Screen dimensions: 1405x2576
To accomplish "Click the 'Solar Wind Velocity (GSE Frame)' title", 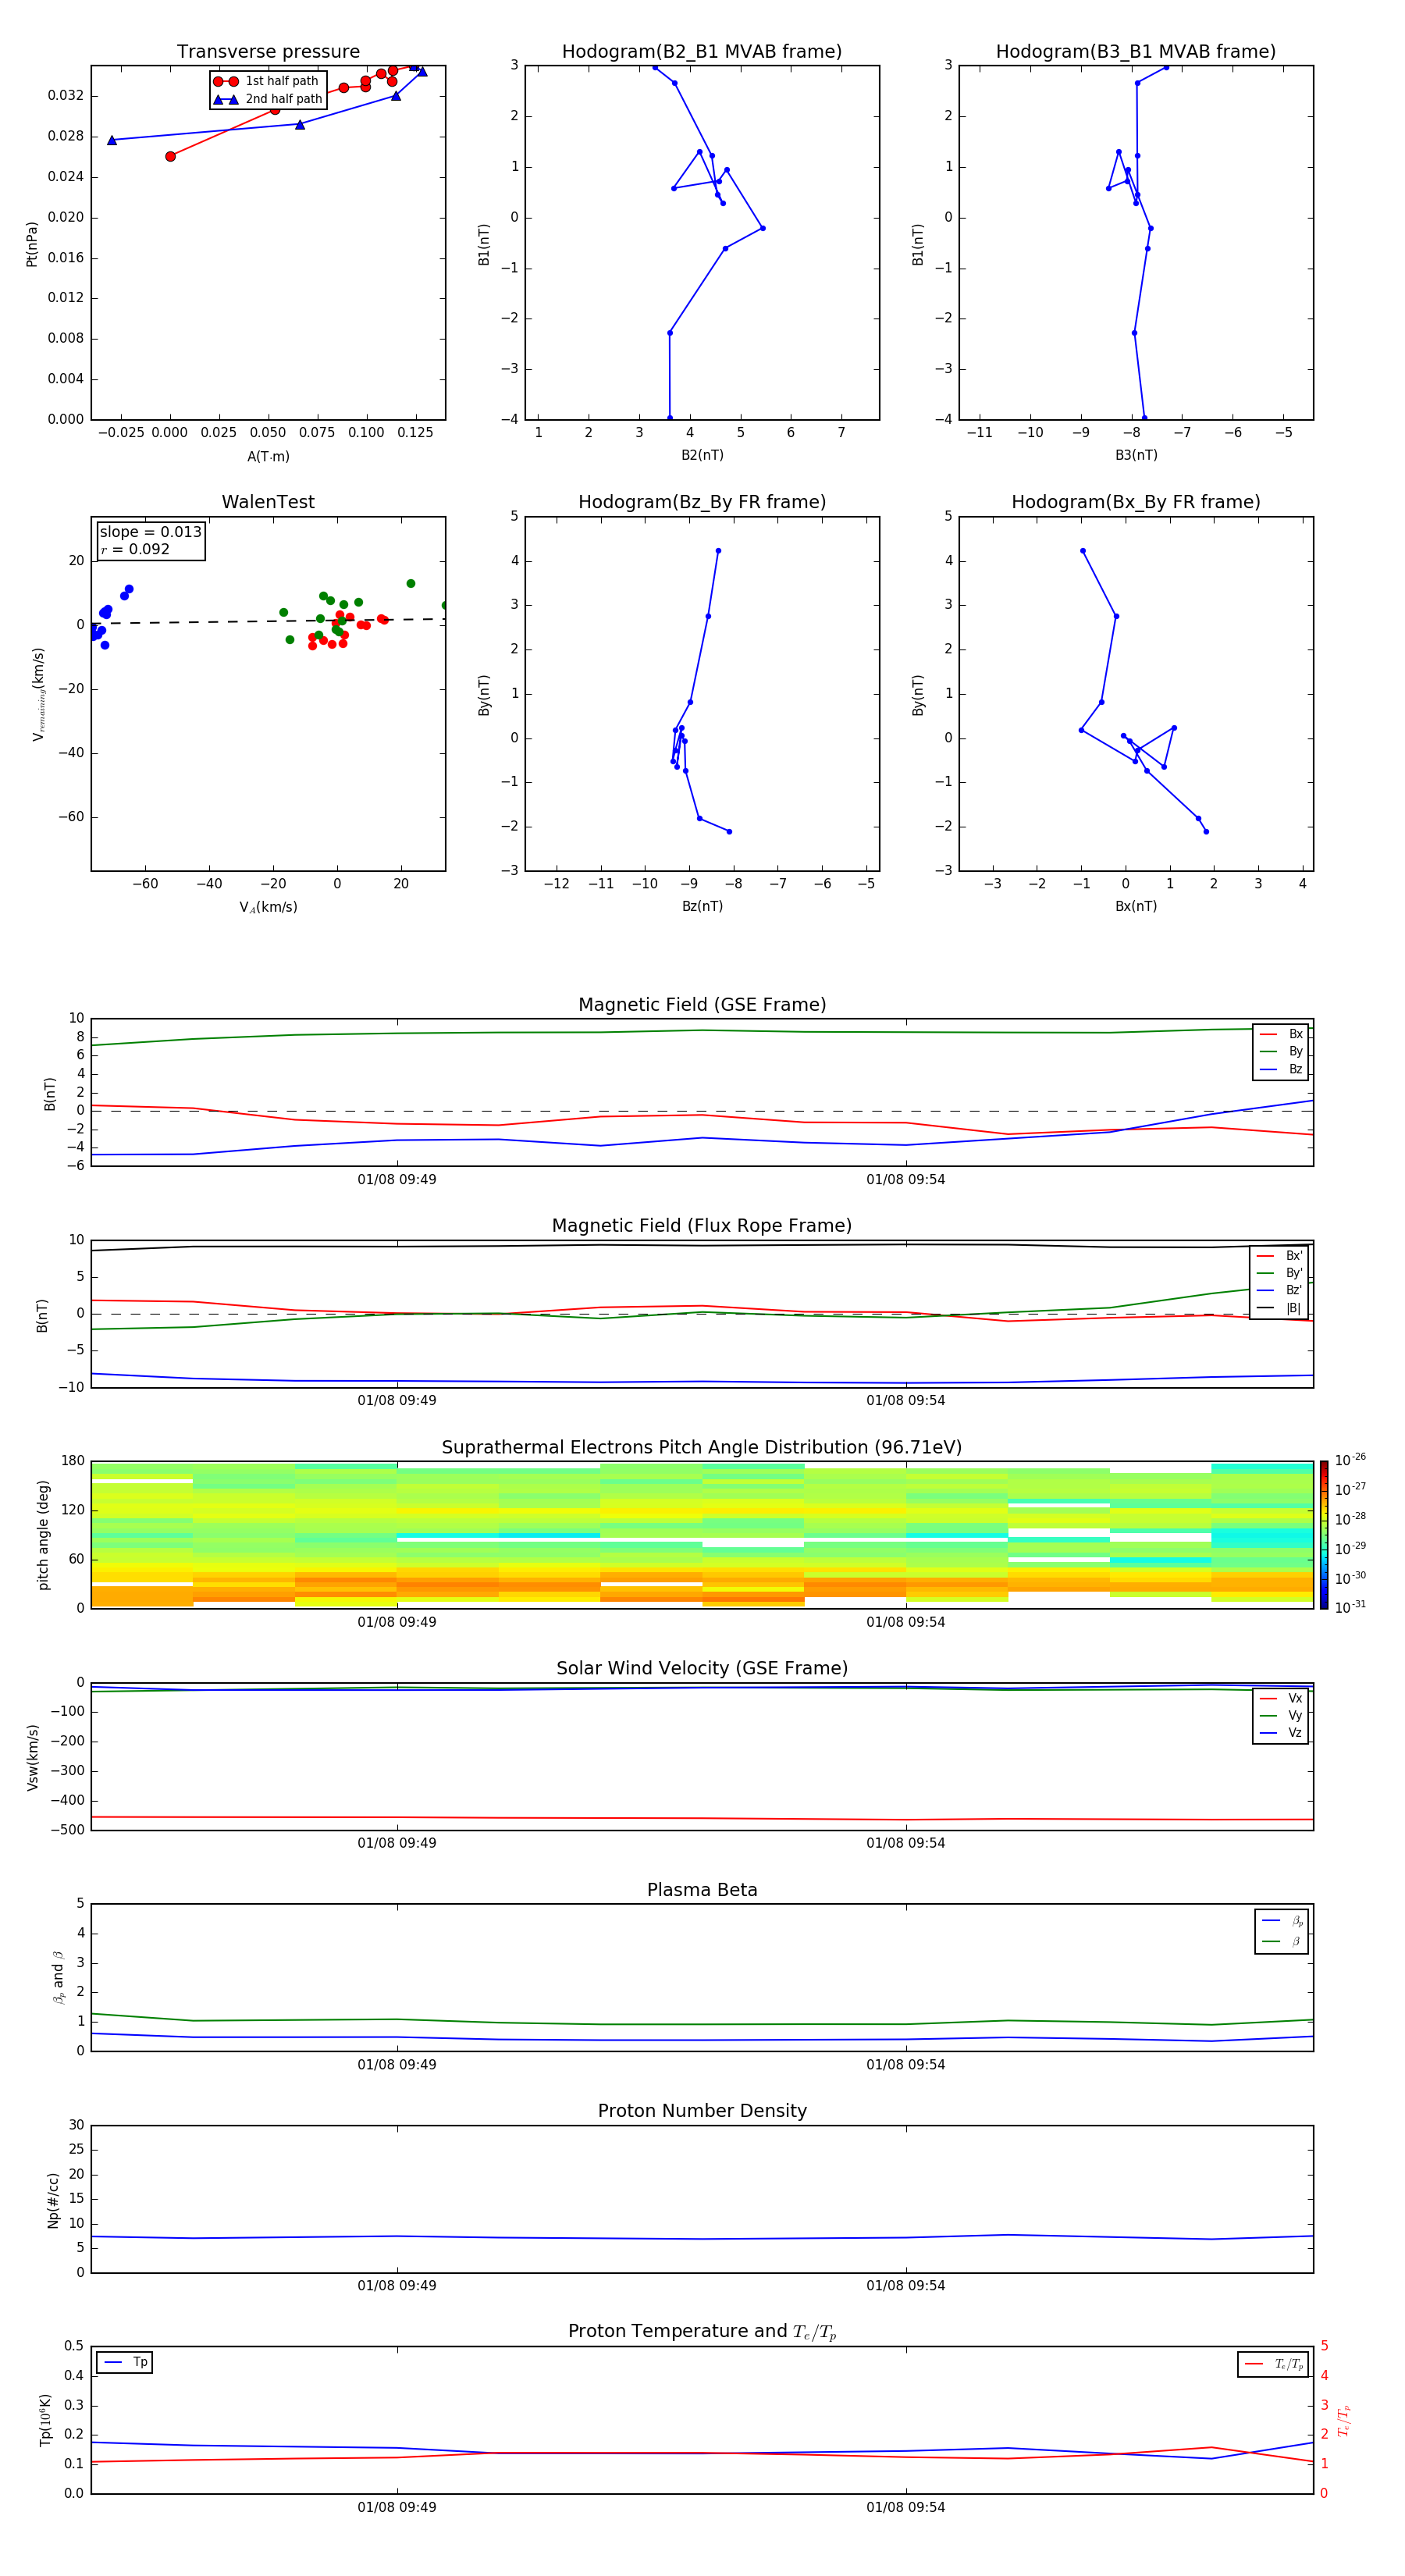I will 702,1668.
